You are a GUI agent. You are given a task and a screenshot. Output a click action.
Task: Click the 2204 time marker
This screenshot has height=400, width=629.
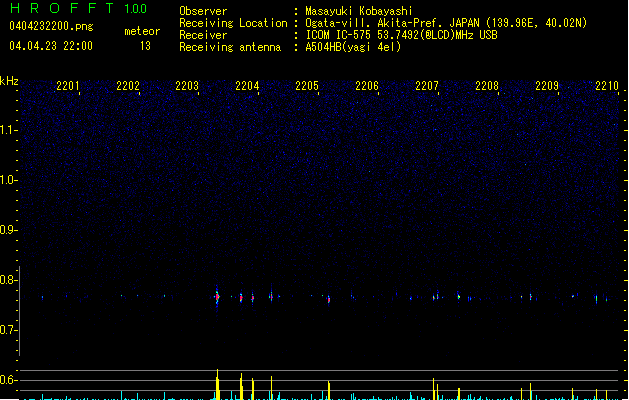[x=247, y=86]
